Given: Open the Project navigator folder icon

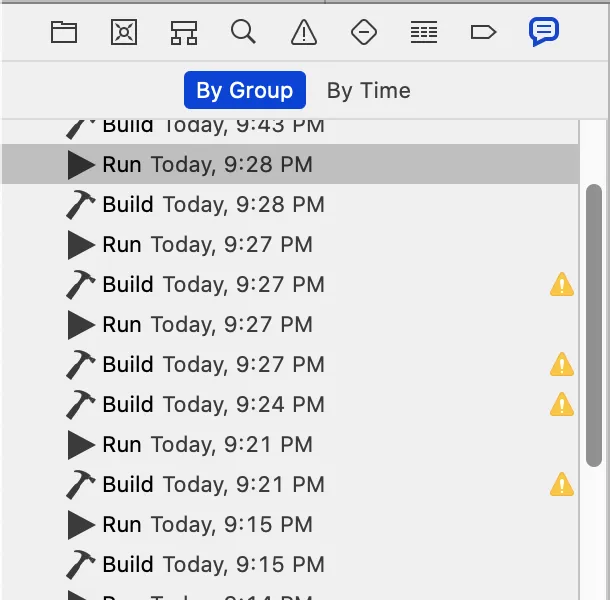Looking at the screenshot, I should 64,32.
